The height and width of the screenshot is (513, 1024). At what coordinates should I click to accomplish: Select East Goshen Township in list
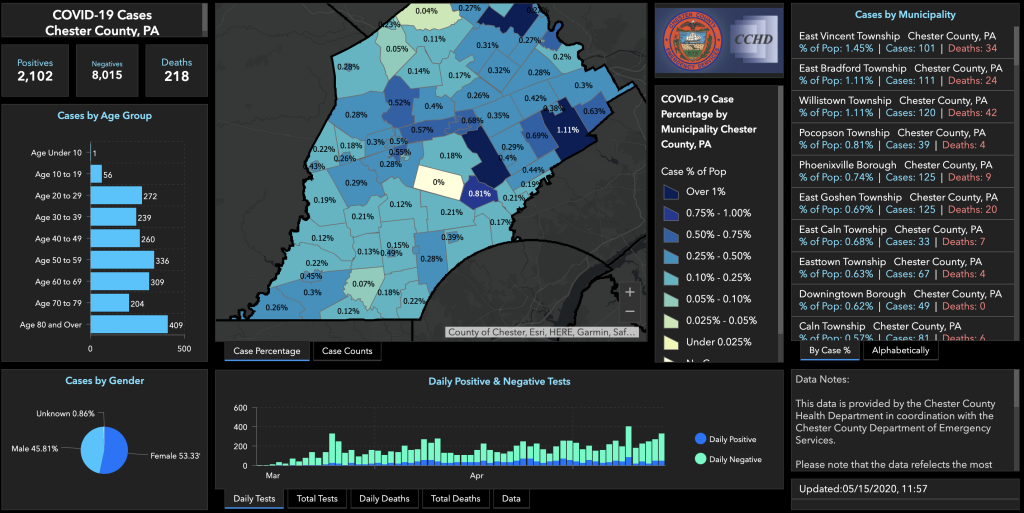tap(903, 203)
